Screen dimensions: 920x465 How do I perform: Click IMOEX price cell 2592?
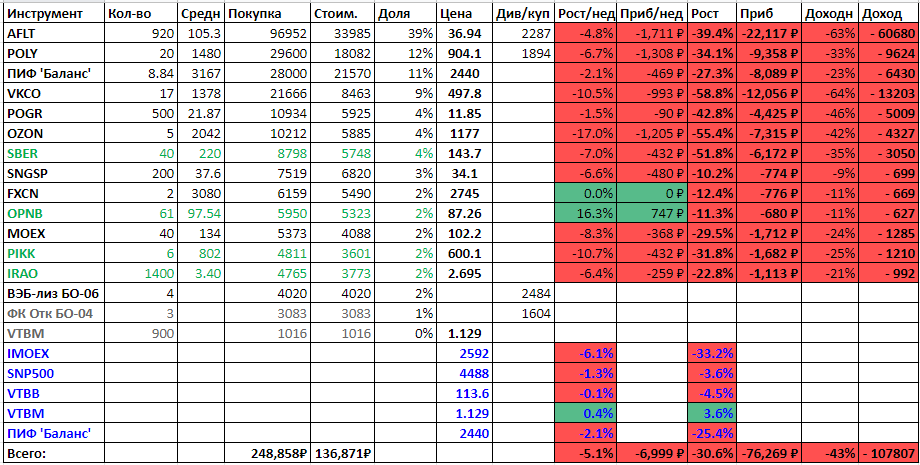(x=464, y=354)
